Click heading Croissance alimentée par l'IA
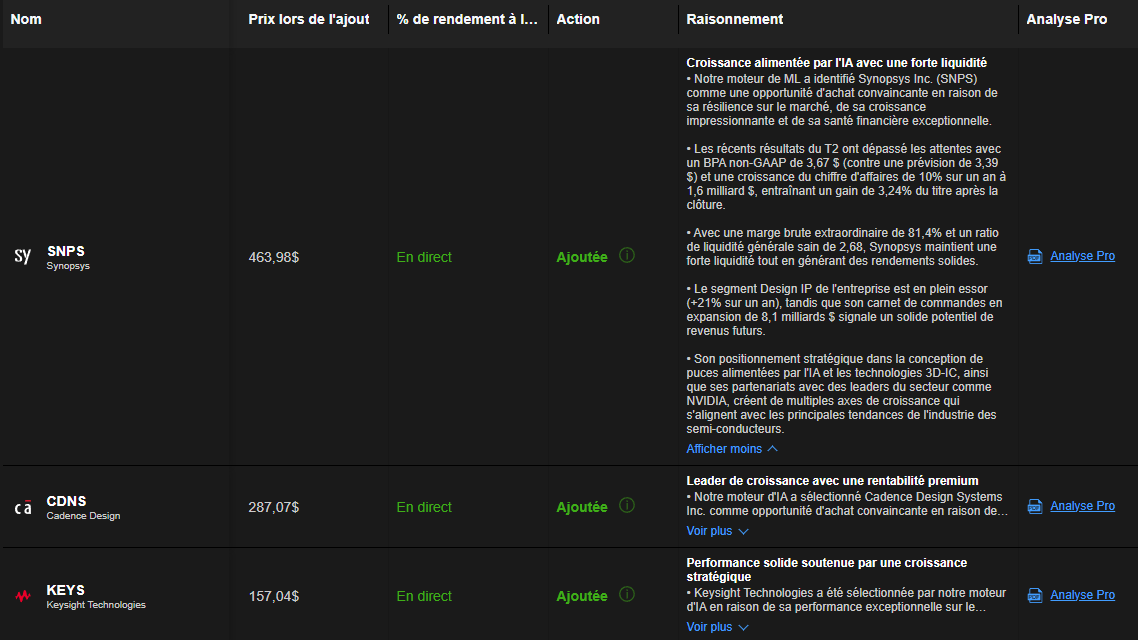Viewport: 1138px width, 640px height. click(x=836, y=63)
